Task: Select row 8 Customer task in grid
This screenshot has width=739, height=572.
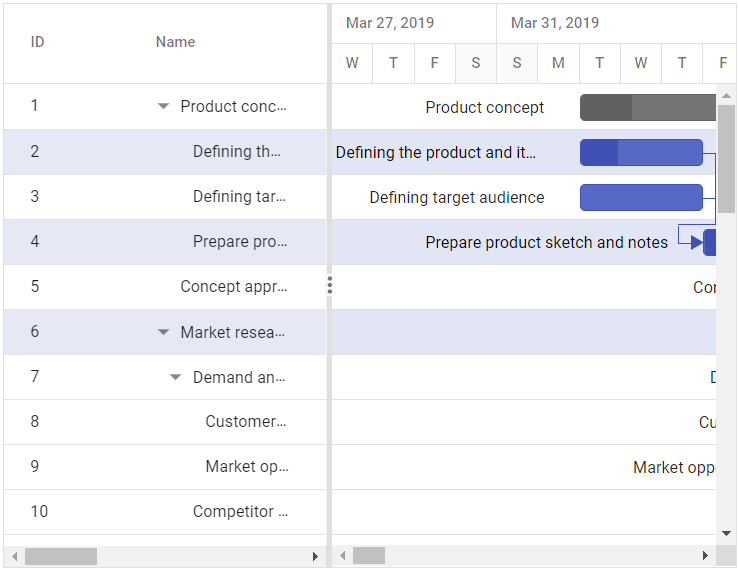Action: pyautogui.click(x=165, y=422)
